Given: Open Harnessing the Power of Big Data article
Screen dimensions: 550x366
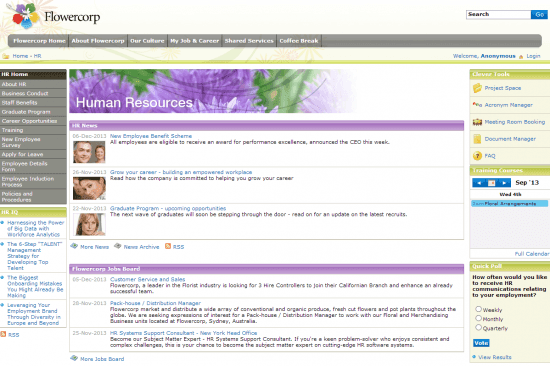Looking at the screenshot, I should tap(35, 228).
